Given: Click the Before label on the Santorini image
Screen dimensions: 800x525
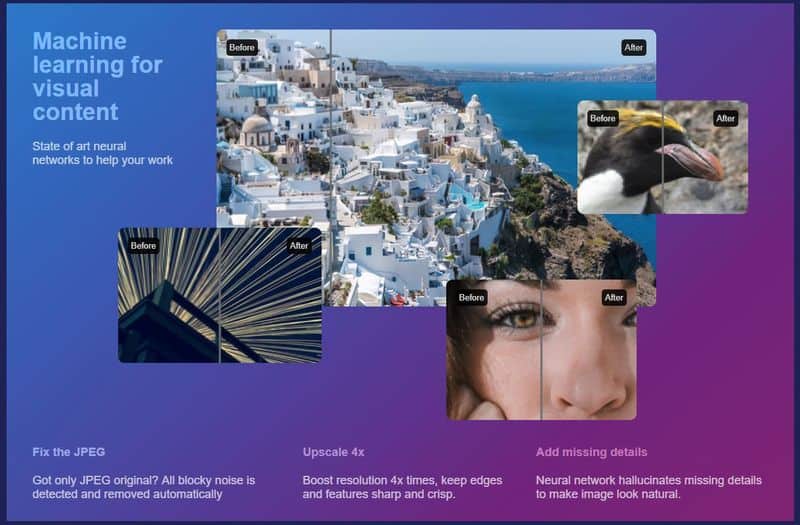Looking at the screenshot, I should [x=242, y=47].
